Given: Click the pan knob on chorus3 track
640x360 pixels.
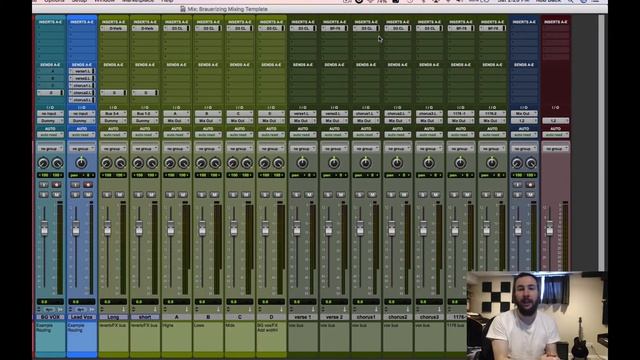Looking at the screenshot, I should tap(429, 162).
